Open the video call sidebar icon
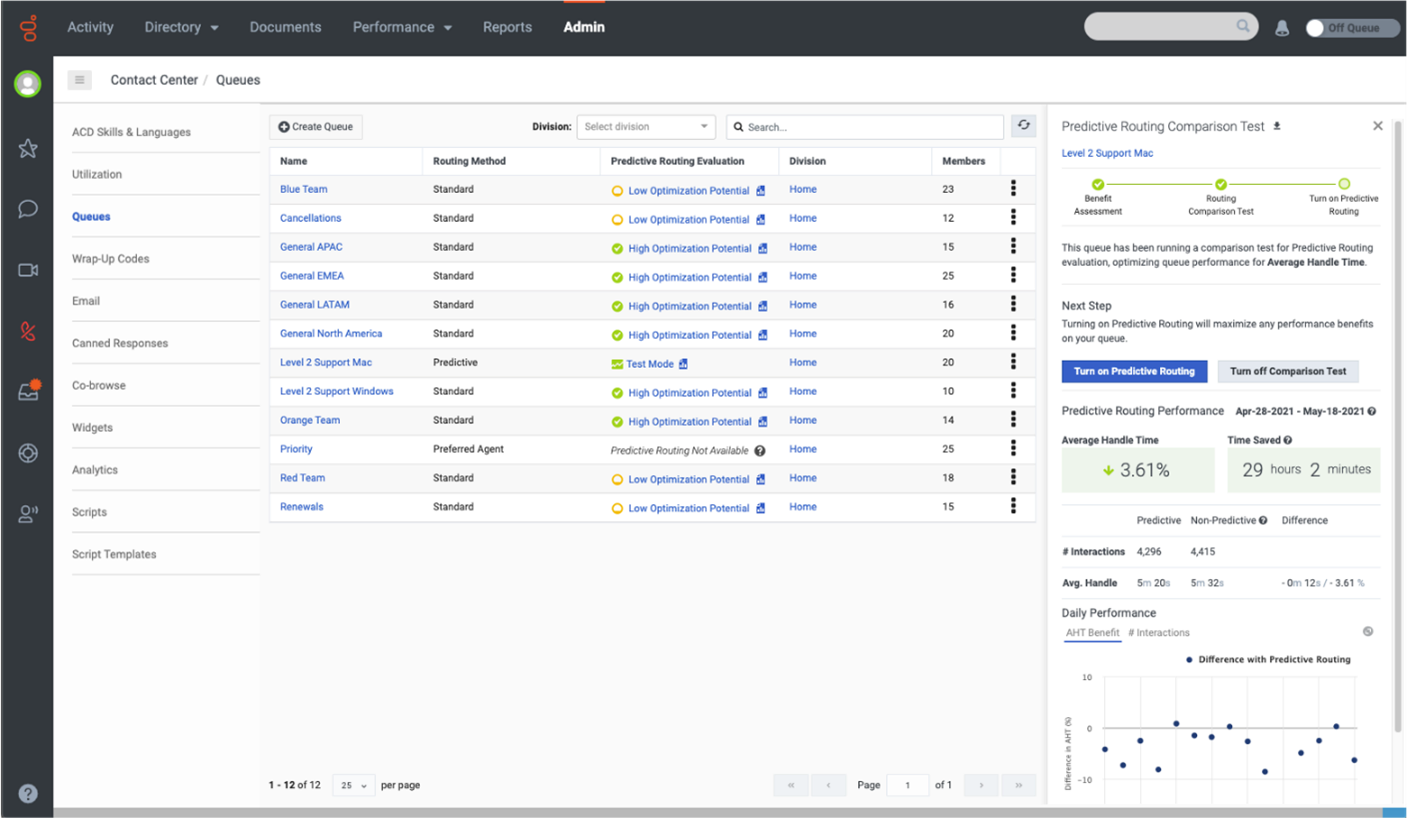The height and width of the screenshot is (818, 1407). coord(27,269)
